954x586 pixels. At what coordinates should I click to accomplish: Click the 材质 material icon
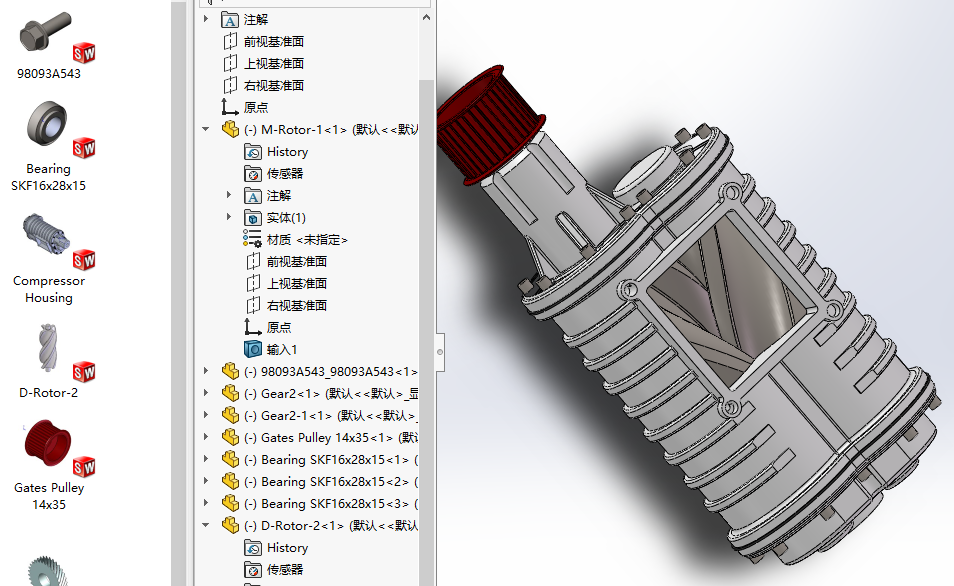(x=252, y=239)
